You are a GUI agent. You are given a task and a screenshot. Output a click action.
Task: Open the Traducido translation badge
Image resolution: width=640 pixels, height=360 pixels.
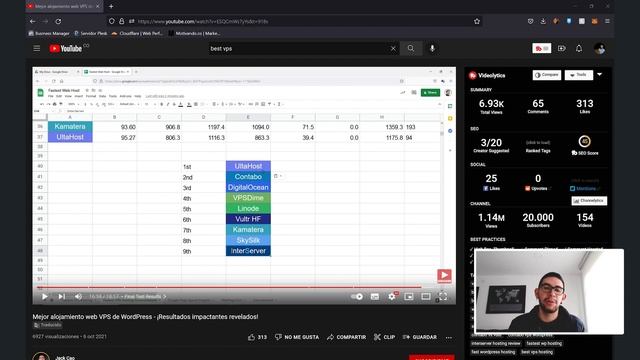coord(47,325)
